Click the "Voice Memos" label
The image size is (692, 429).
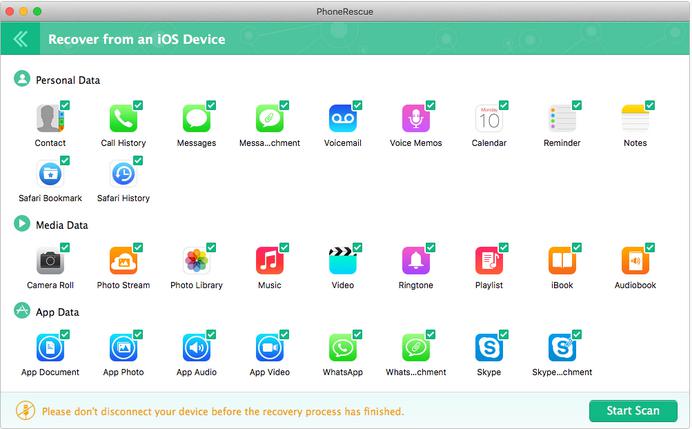pyautogui.click(x=416, y=143)
